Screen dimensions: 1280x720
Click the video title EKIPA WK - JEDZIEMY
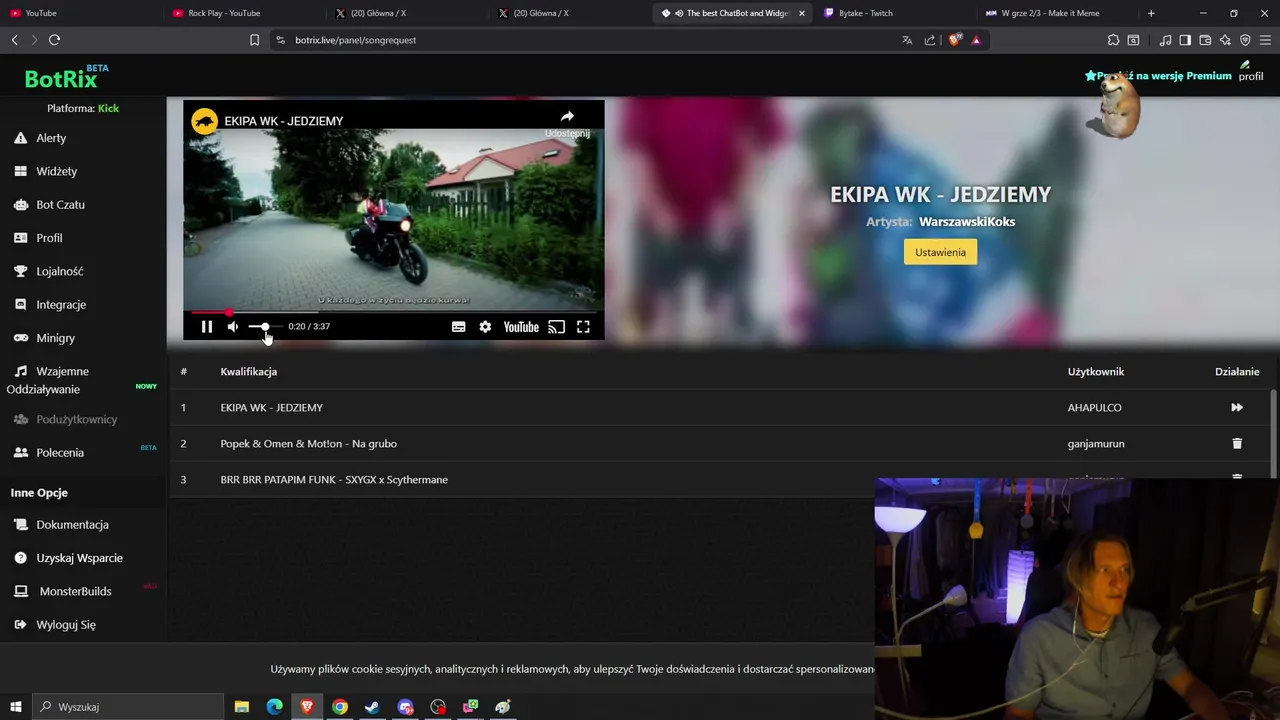pos(284,121)
